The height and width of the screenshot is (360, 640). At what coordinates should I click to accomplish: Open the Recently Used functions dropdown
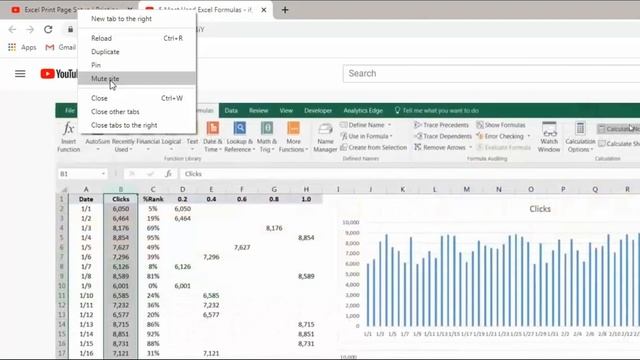click(123, 145)
